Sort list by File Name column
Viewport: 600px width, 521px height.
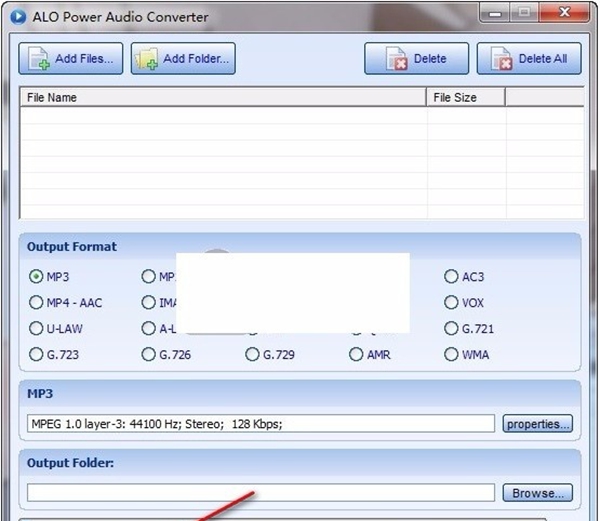[x=223, y=97]
